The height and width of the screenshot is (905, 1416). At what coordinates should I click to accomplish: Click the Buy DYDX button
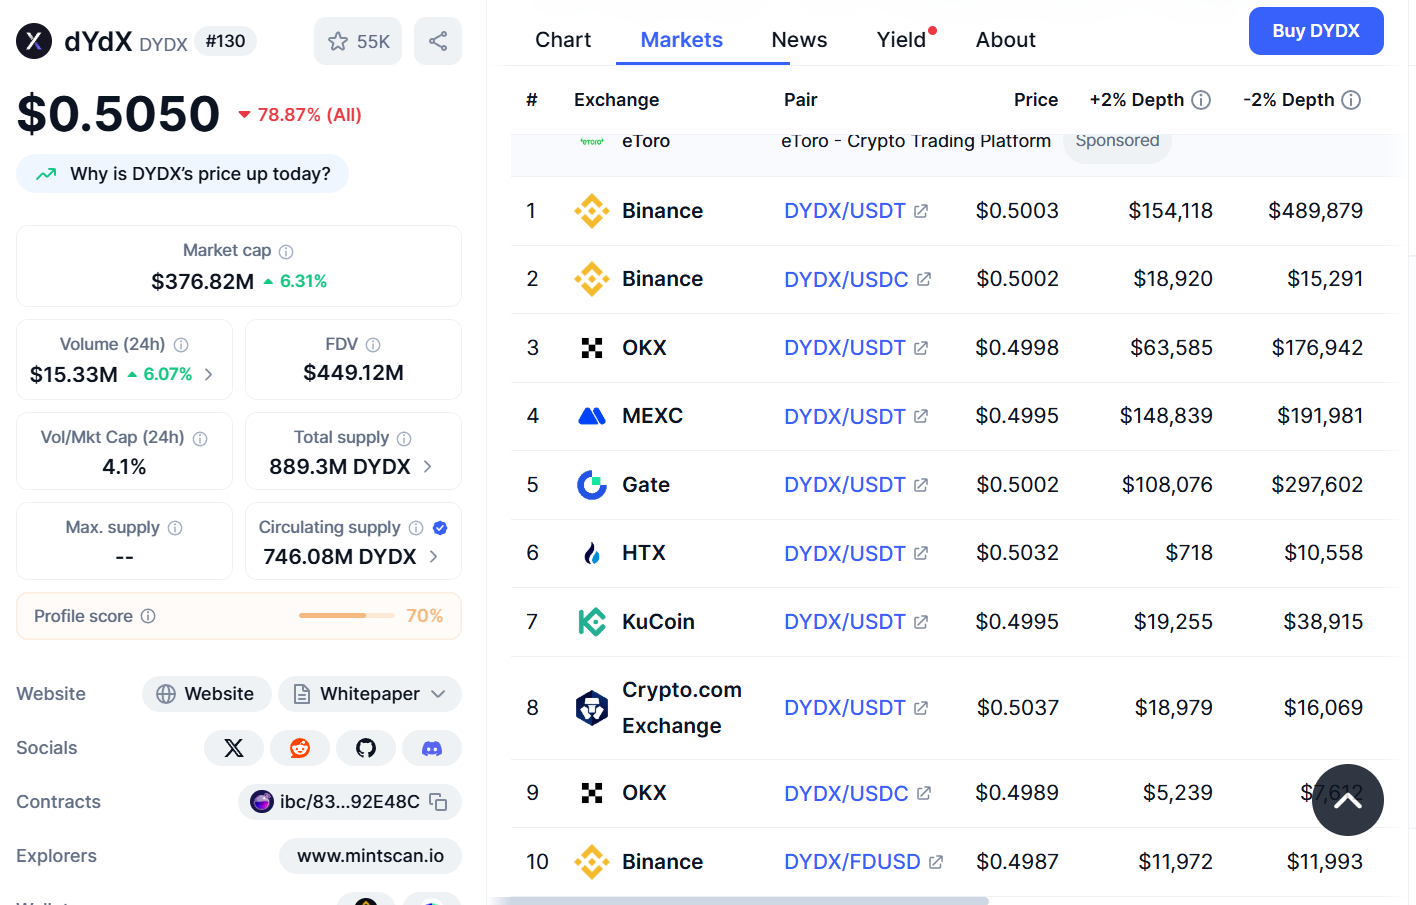point(1316,31)
